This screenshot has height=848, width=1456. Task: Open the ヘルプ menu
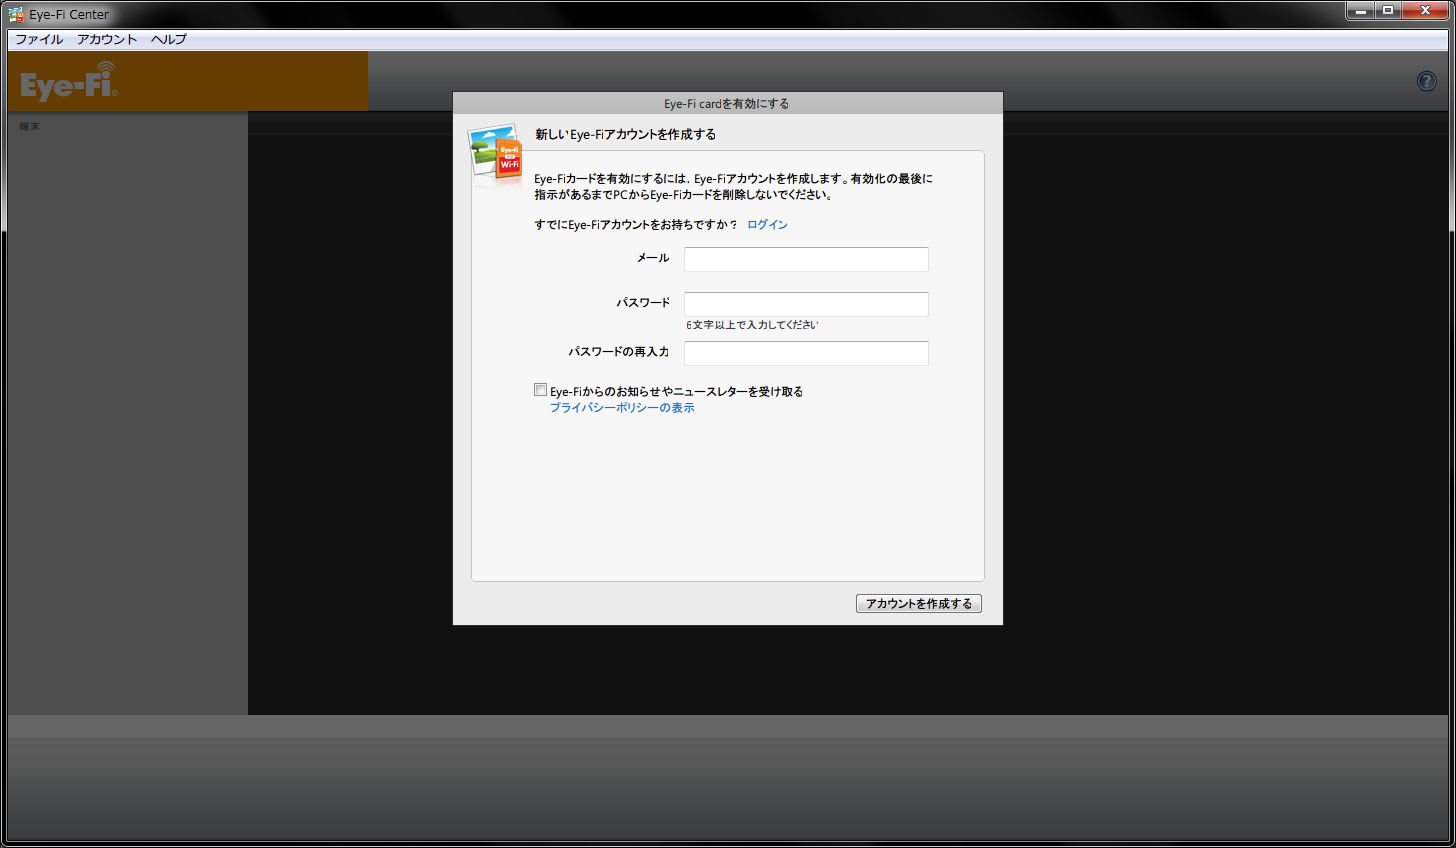pos(169,39)
